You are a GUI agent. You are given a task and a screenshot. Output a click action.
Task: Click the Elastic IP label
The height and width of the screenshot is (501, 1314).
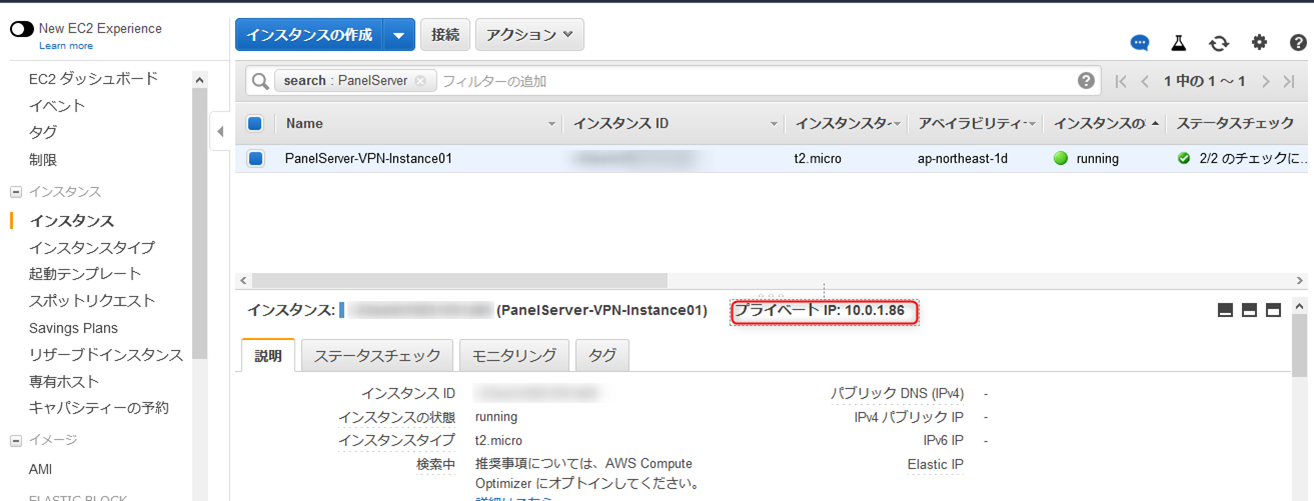935,464
